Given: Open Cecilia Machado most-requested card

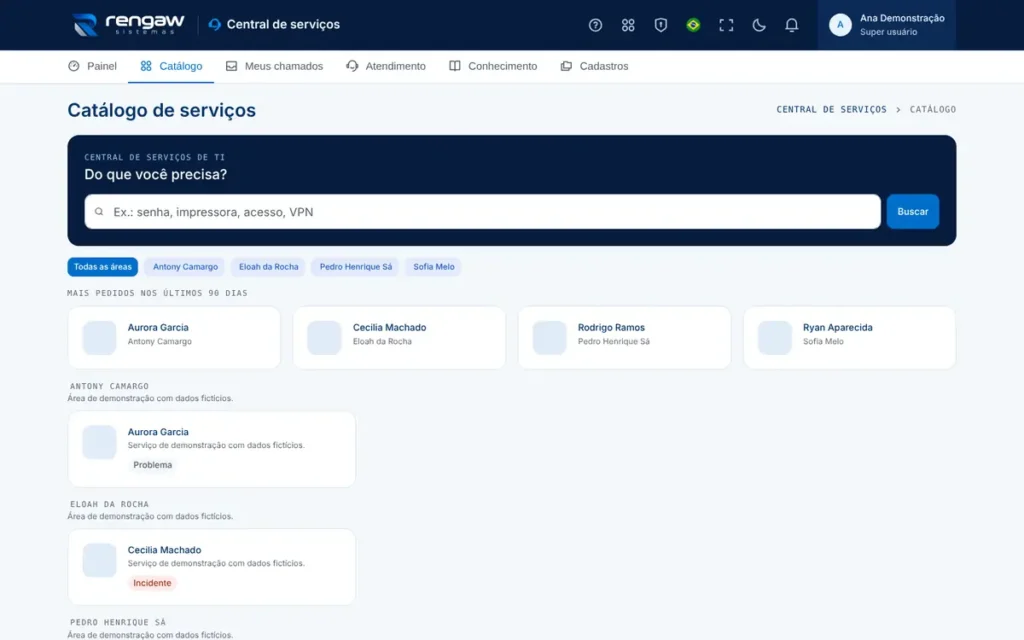Looking at the screenshot, I should (399, 338).
